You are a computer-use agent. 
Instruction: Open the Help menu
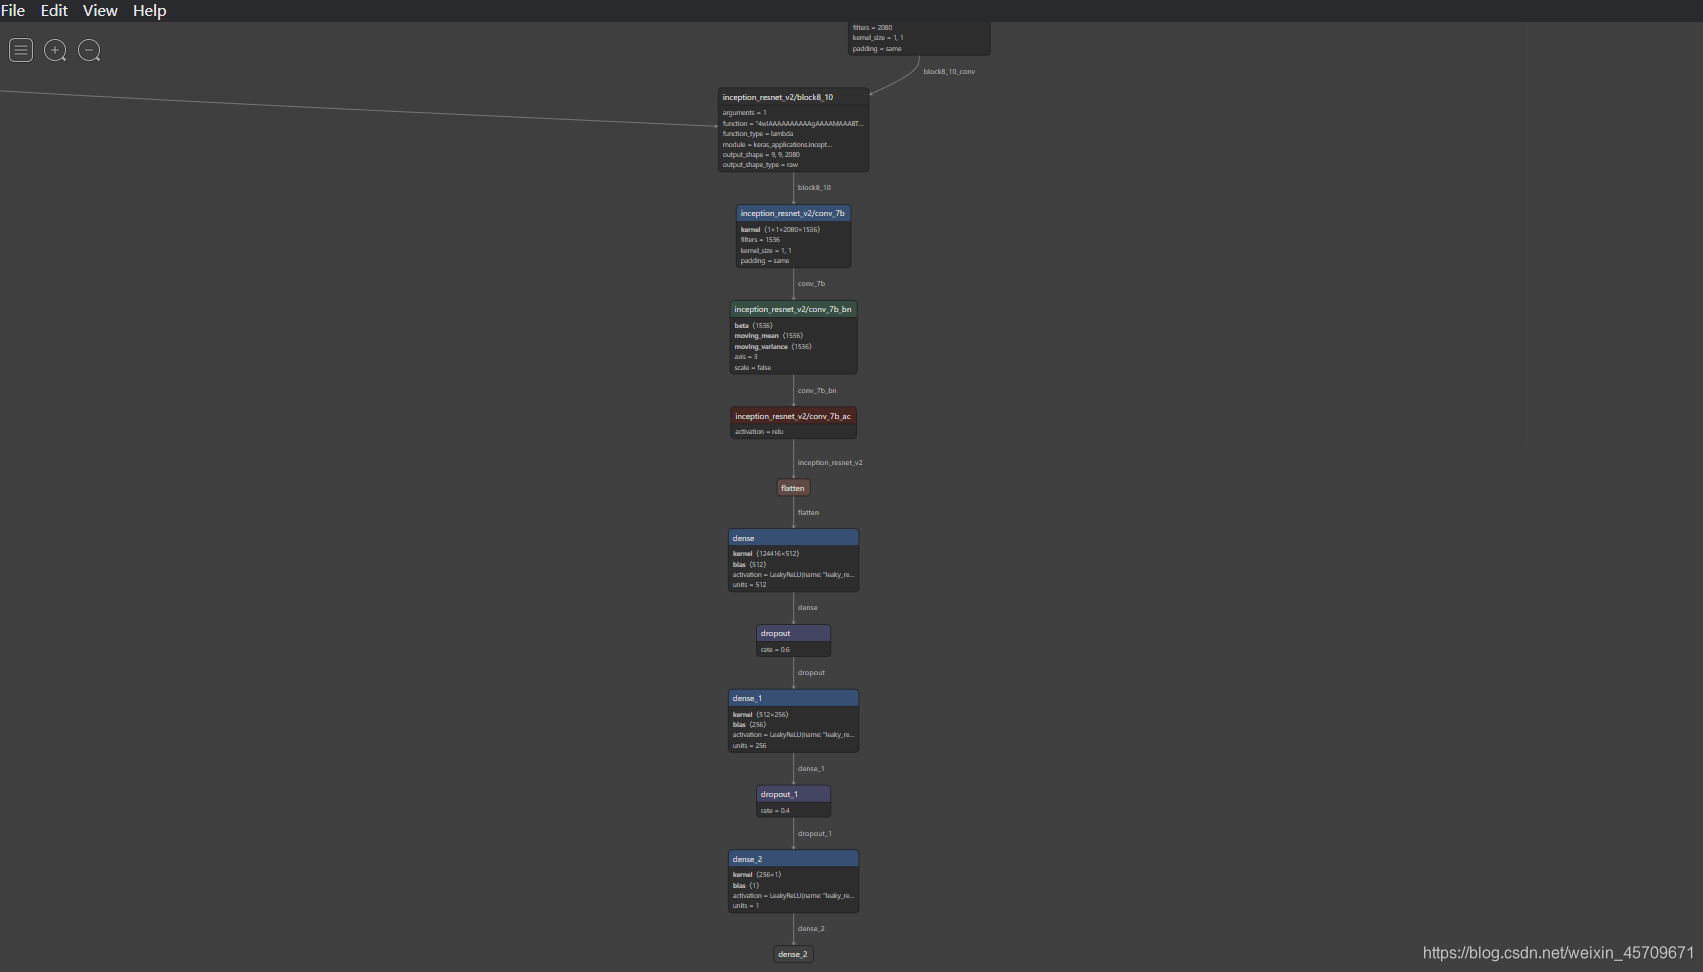tap(149, 10)
